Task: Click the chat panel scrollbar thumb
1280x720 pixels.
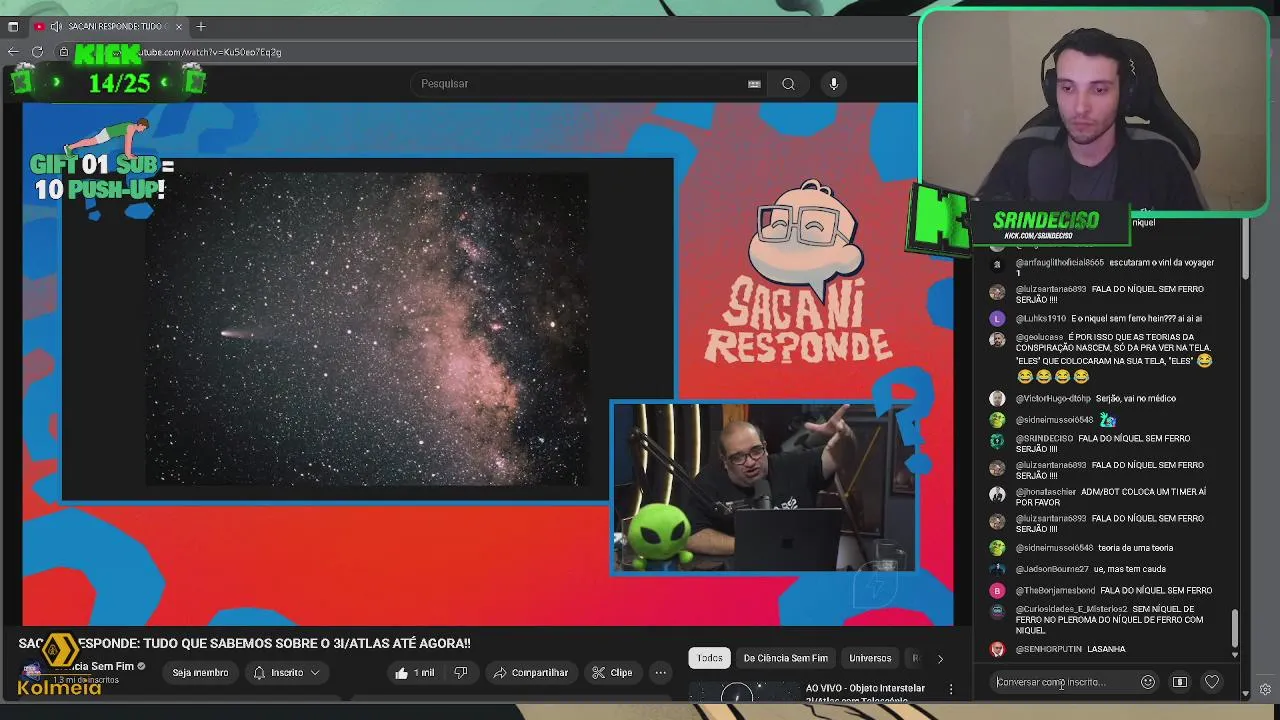Action: point(1235,629)
